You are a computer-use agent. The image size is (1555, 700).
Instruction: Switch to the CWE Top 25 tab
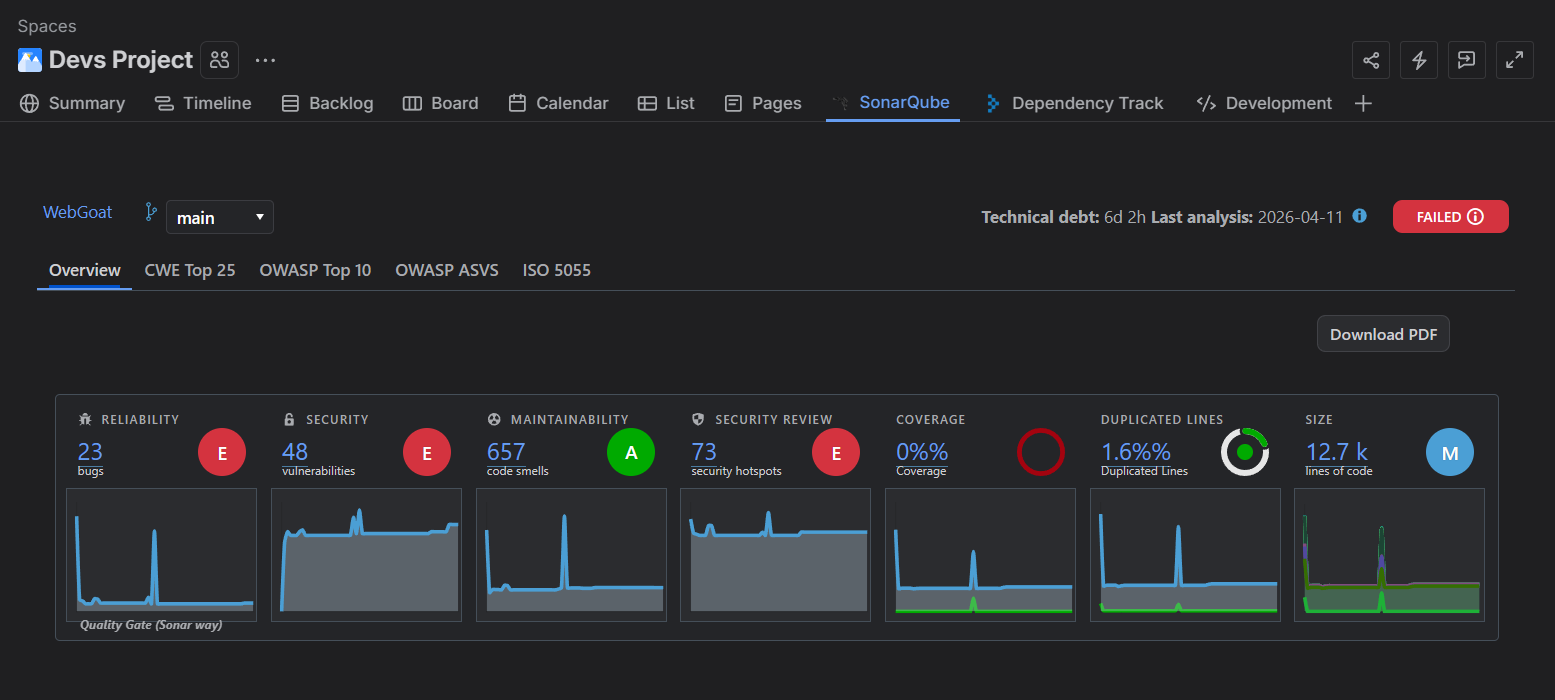click(190, 270)
